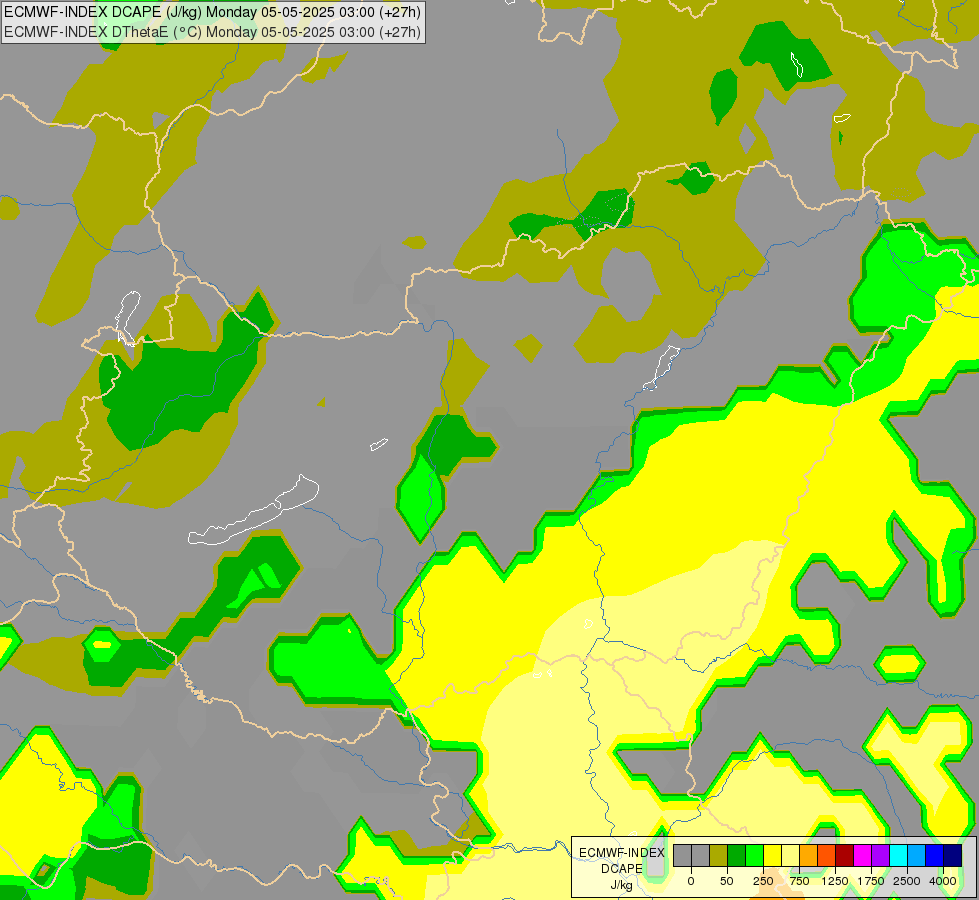Click the 'J/kg' unit label in legend
The height and width of the screenshot is (900, 979).
pos(621,885)
